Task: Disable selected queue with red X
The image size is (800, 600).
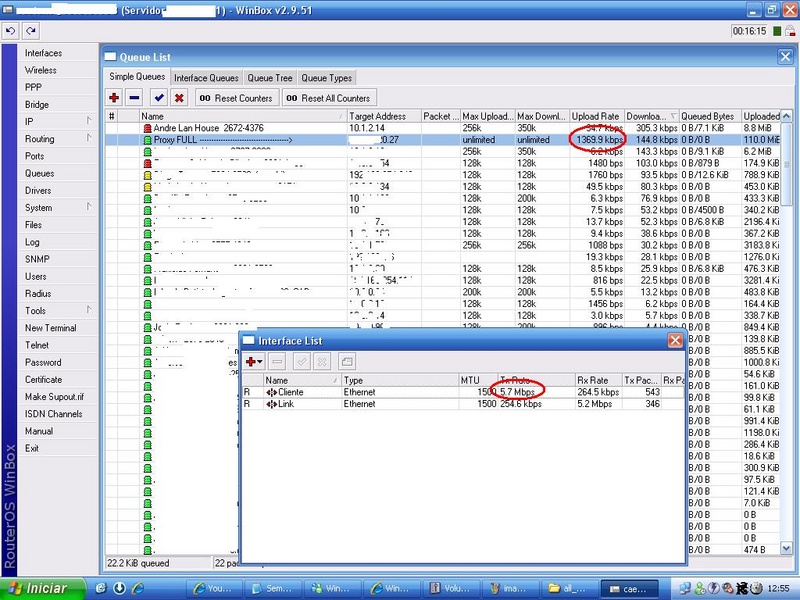Action: pyautogui.click(x=179, y=97)
